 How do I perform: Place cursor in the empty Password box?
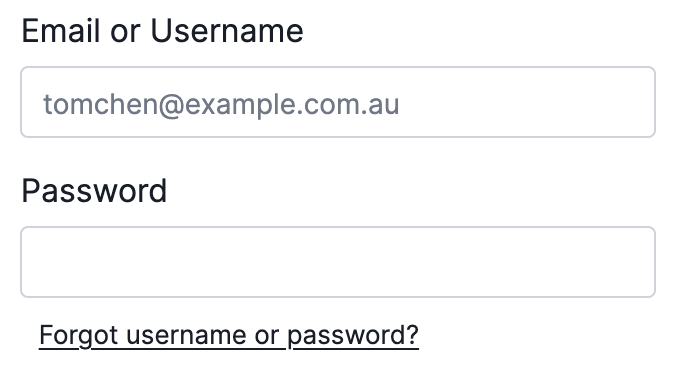[x=338, y=262]
